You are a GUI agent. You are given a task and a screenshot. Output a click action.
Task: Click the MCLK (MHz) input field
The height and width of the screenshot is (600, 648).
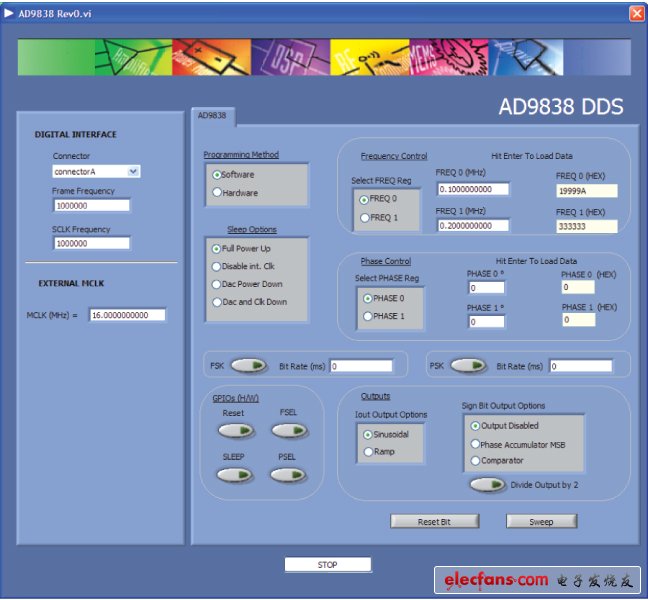coord(127,315)
